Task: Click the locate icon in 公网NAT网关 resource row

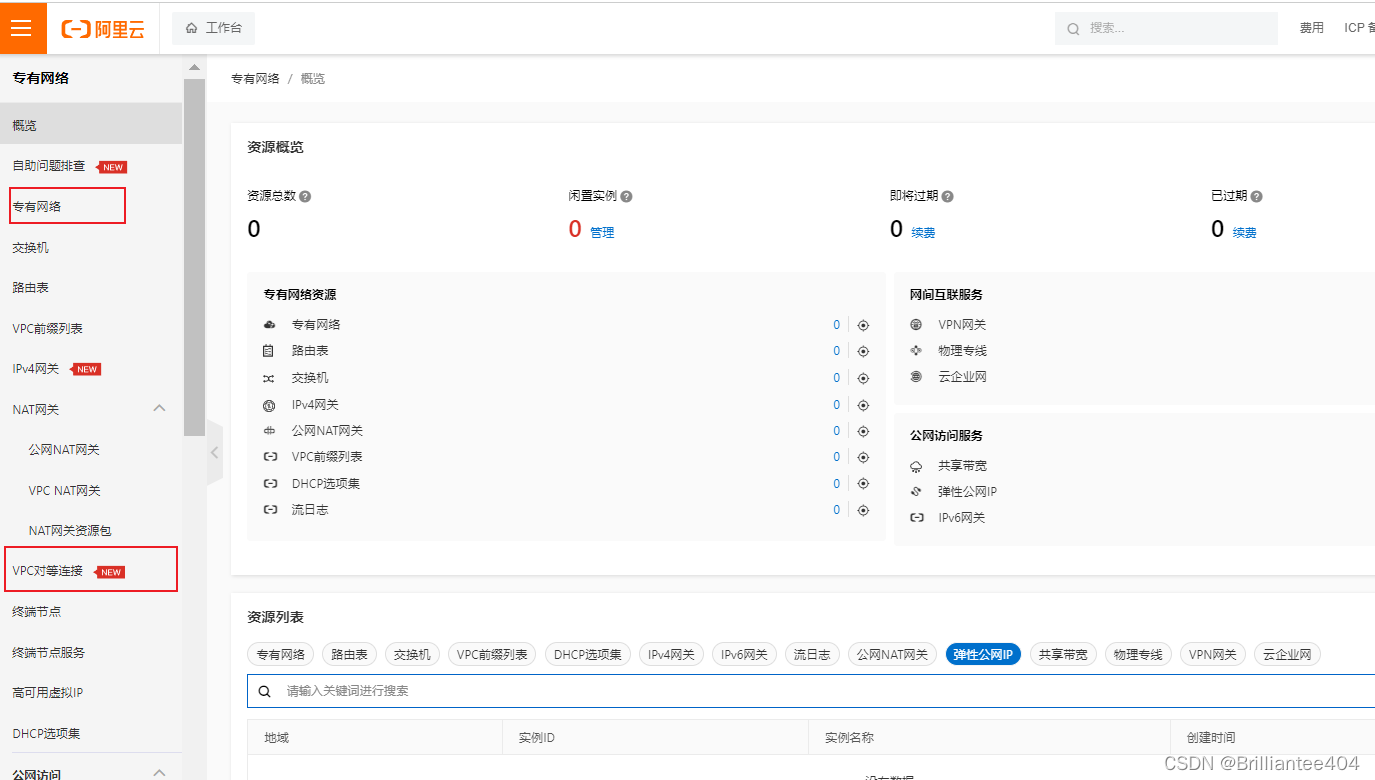Action: (x=863, y=431)
